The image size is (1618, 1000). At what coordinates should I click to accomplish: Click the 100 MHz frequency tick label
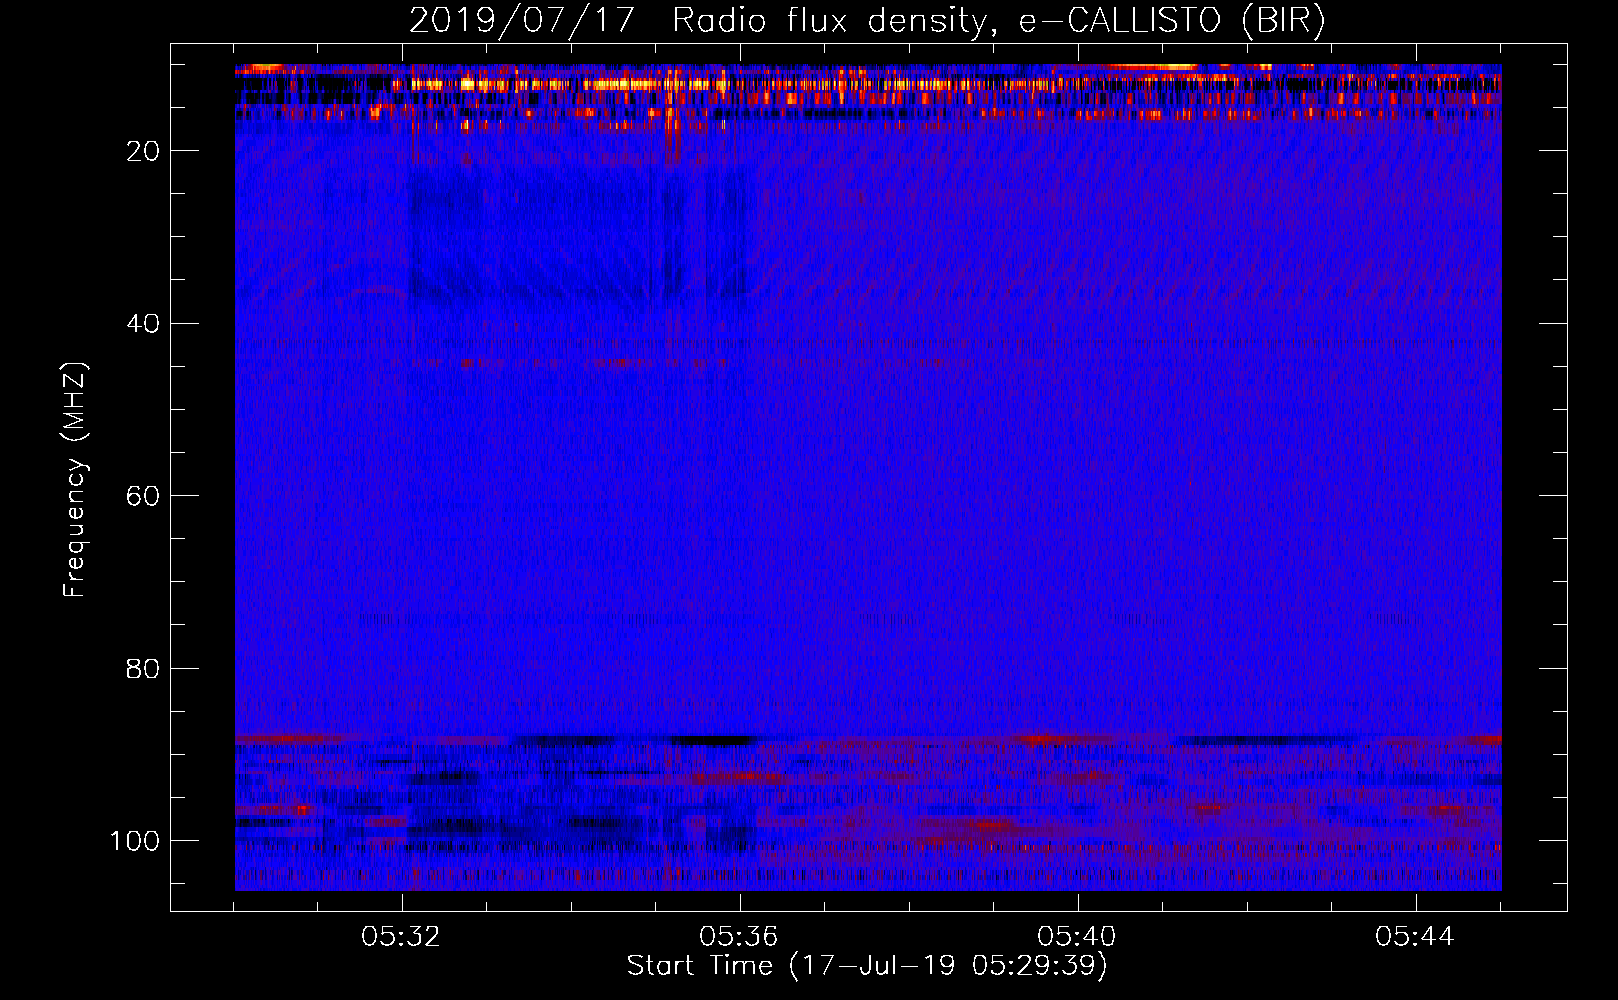(135, 841)
